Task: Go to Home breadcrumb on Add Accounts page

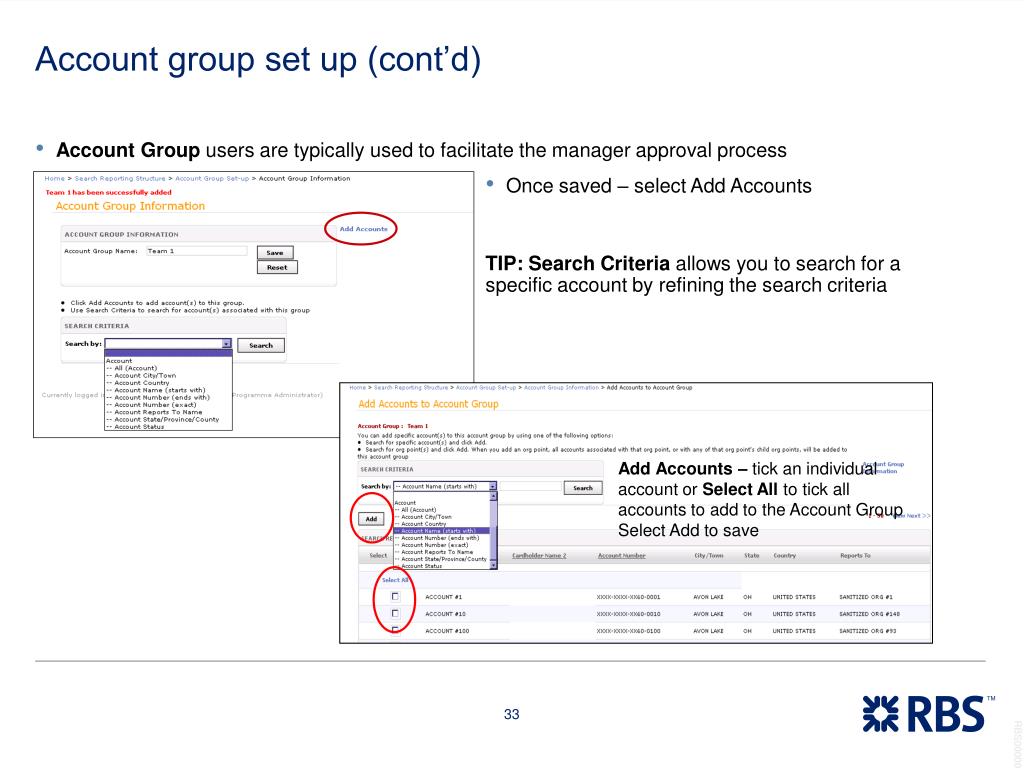Action: pyautogui.click(x=357, y=388)
